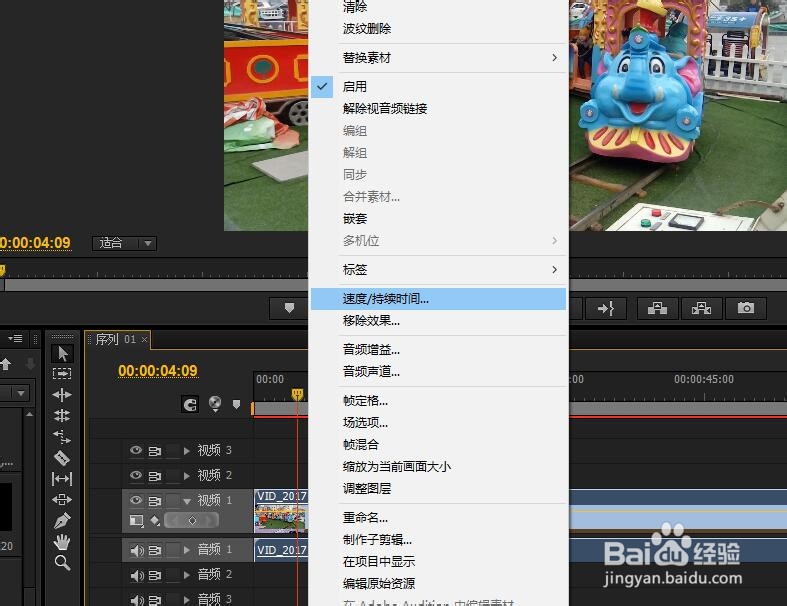Hide Video 1 track with eye icon

[x=136, y=500]
